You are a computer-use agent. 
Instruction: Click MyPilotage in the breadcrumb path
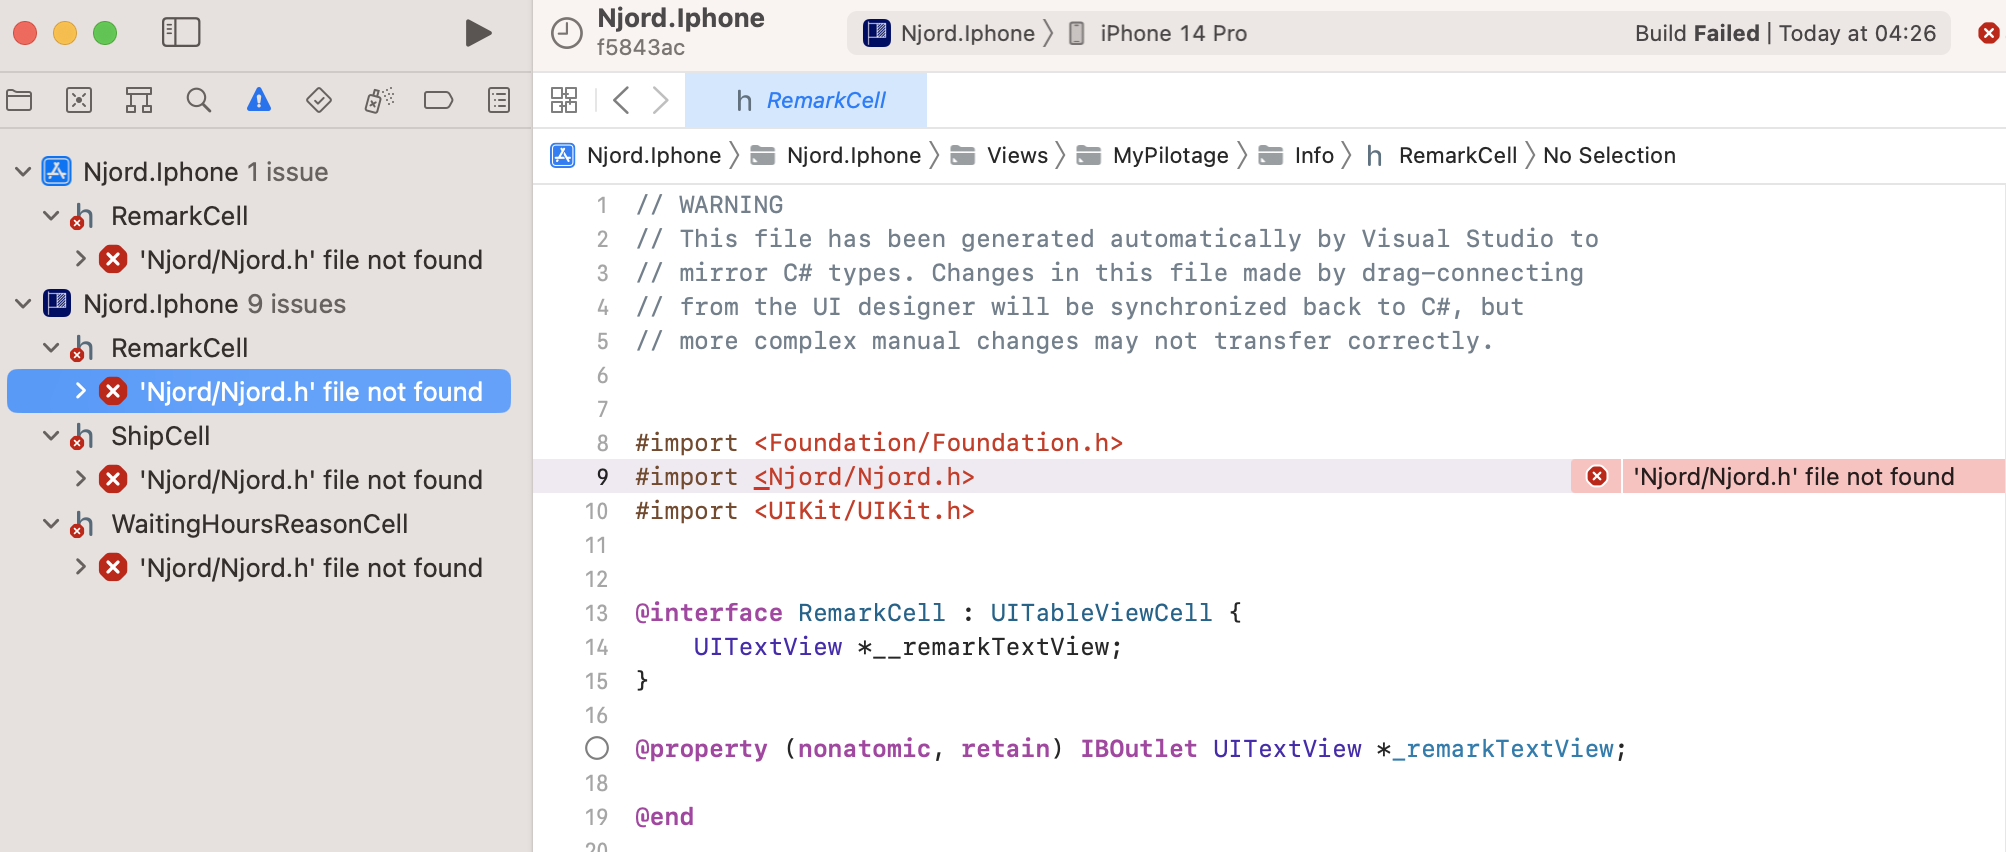(1170, 156)
